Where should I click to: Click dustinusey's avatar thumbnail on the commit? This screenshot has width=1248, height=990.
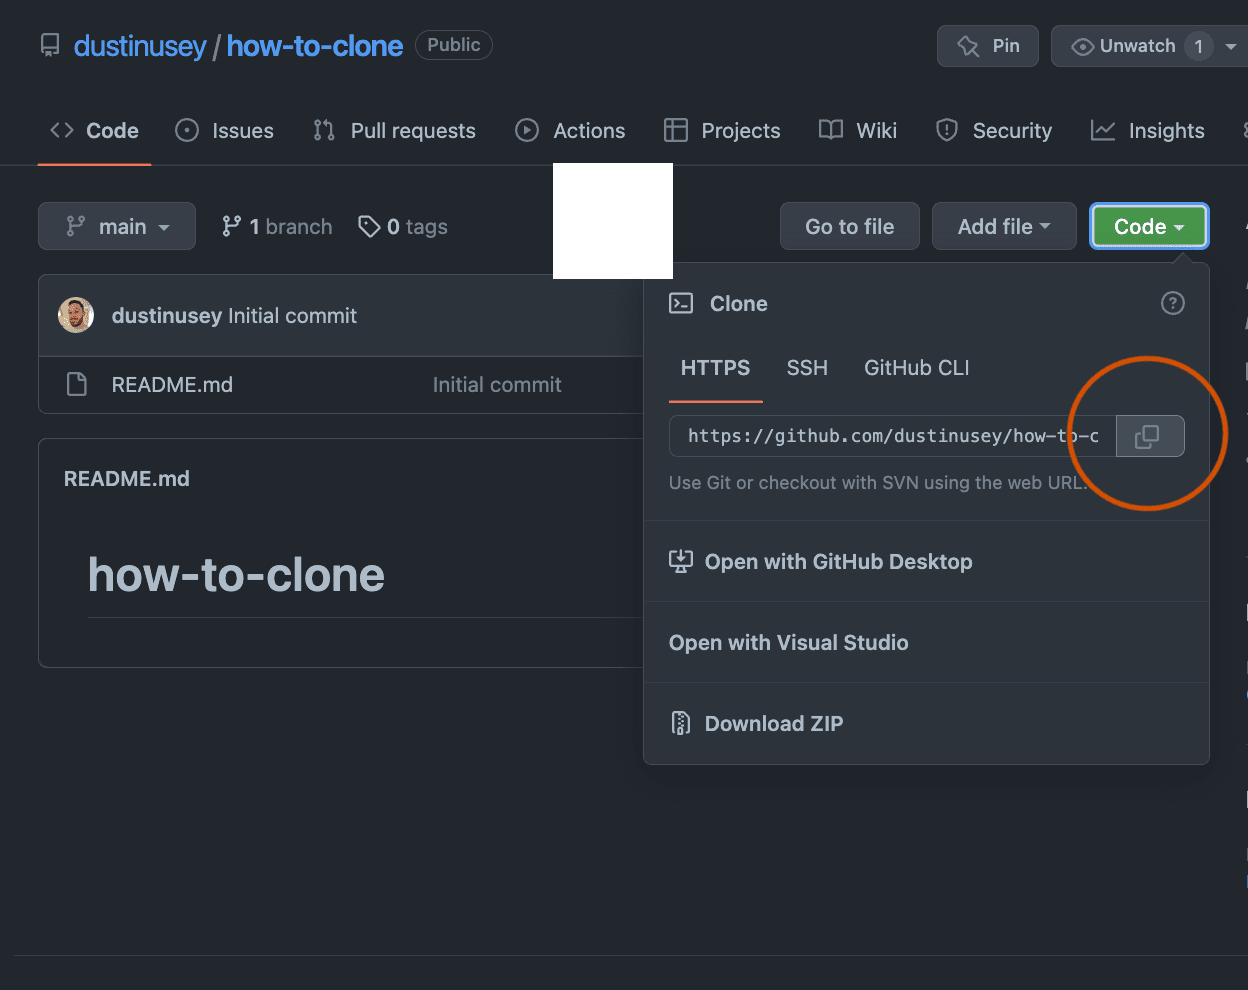[75, 314]
